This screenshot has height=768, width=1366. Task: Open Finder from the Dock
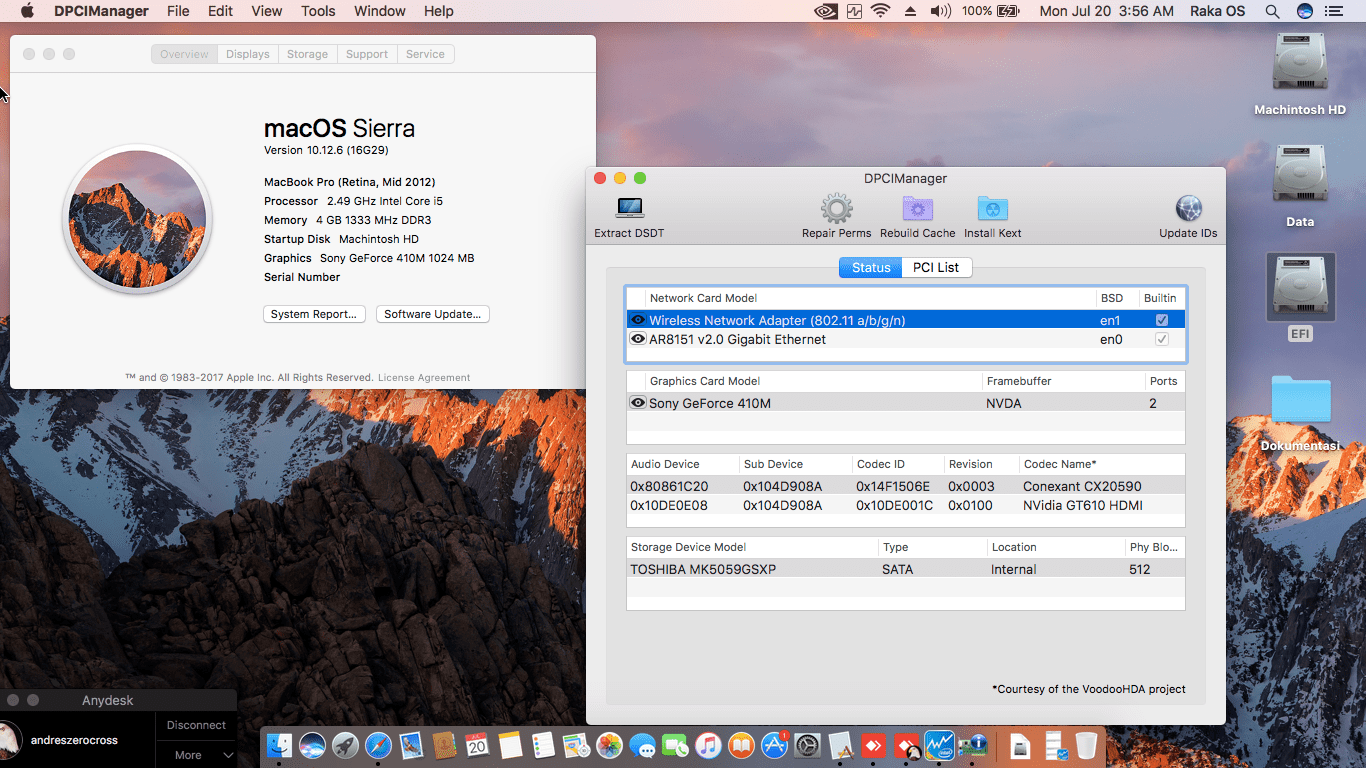pyautogui.click(x=280, y=745)
